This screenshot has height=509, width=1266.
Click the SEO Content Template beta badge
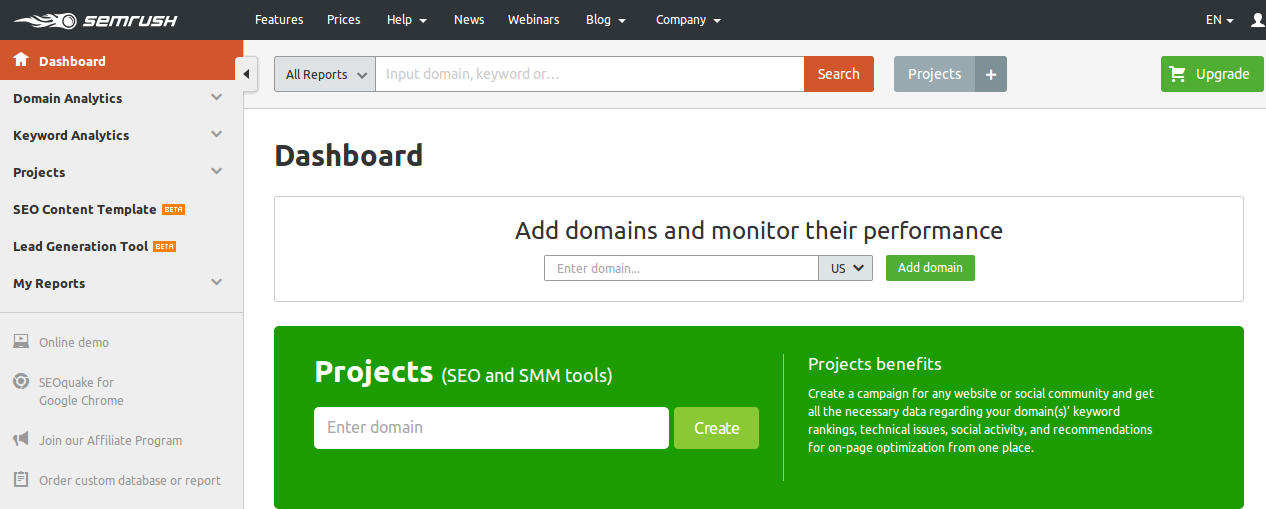point(173,210)
